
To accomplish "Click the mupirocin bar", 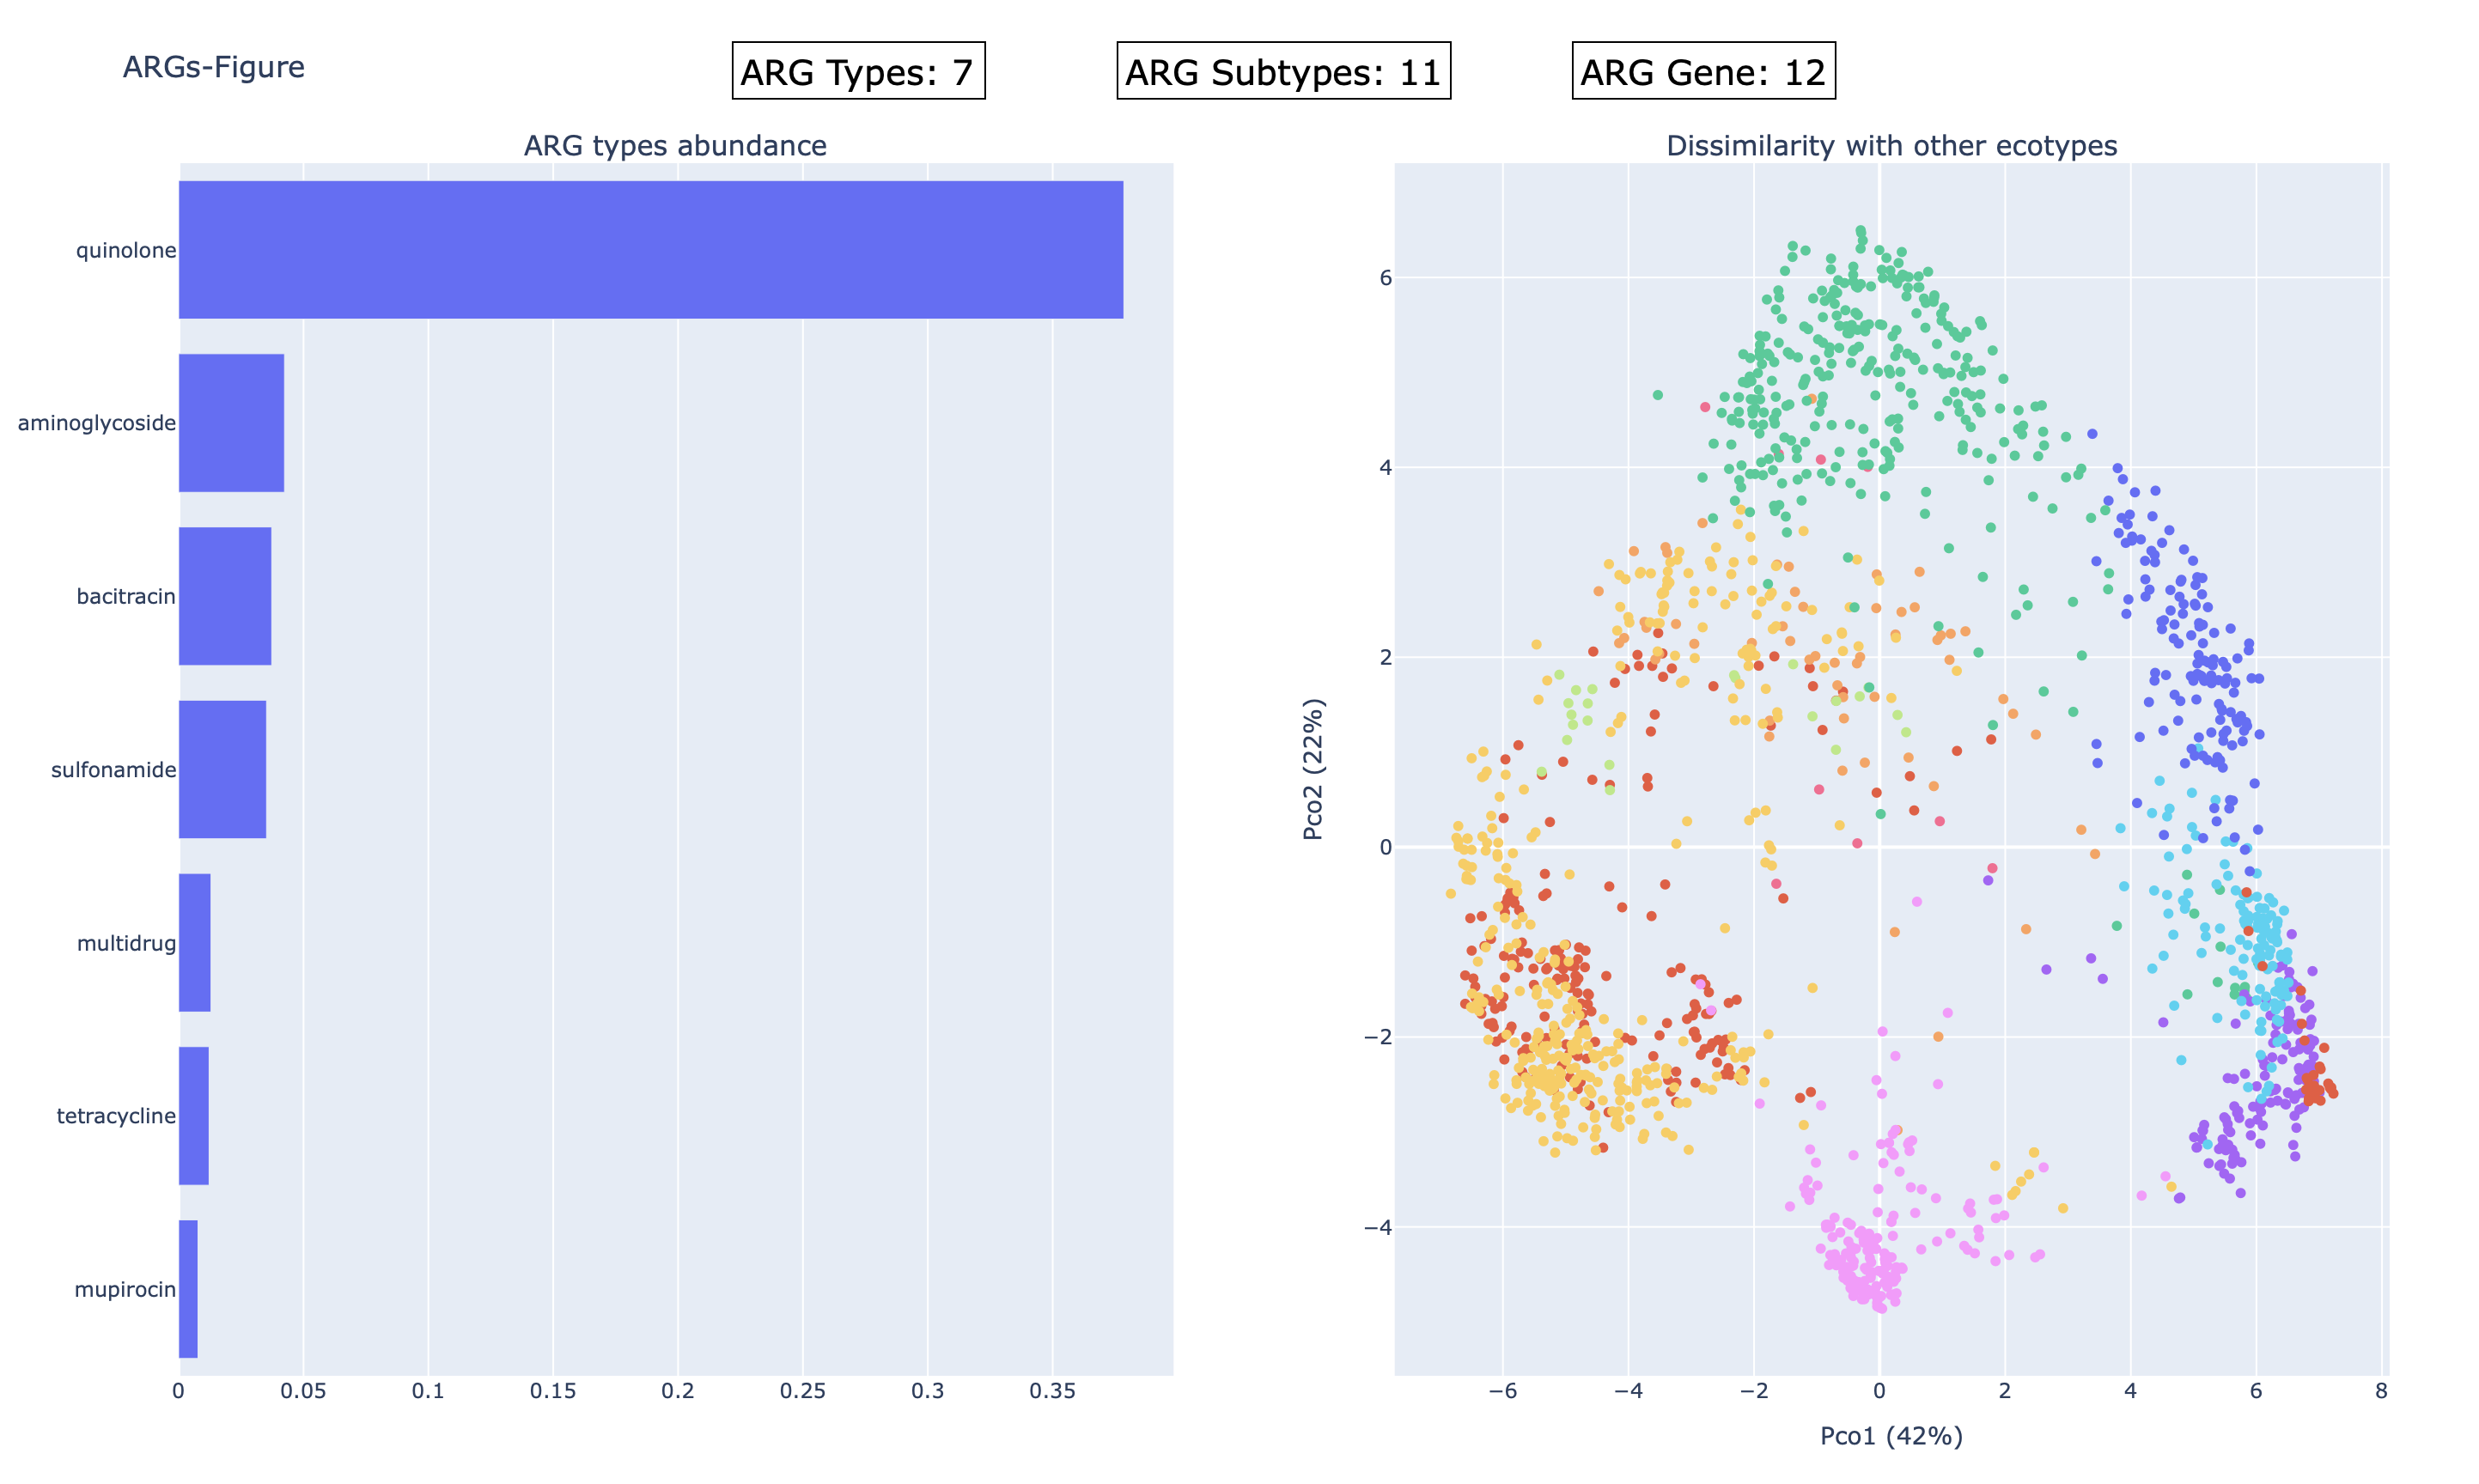I will 188,1289.
